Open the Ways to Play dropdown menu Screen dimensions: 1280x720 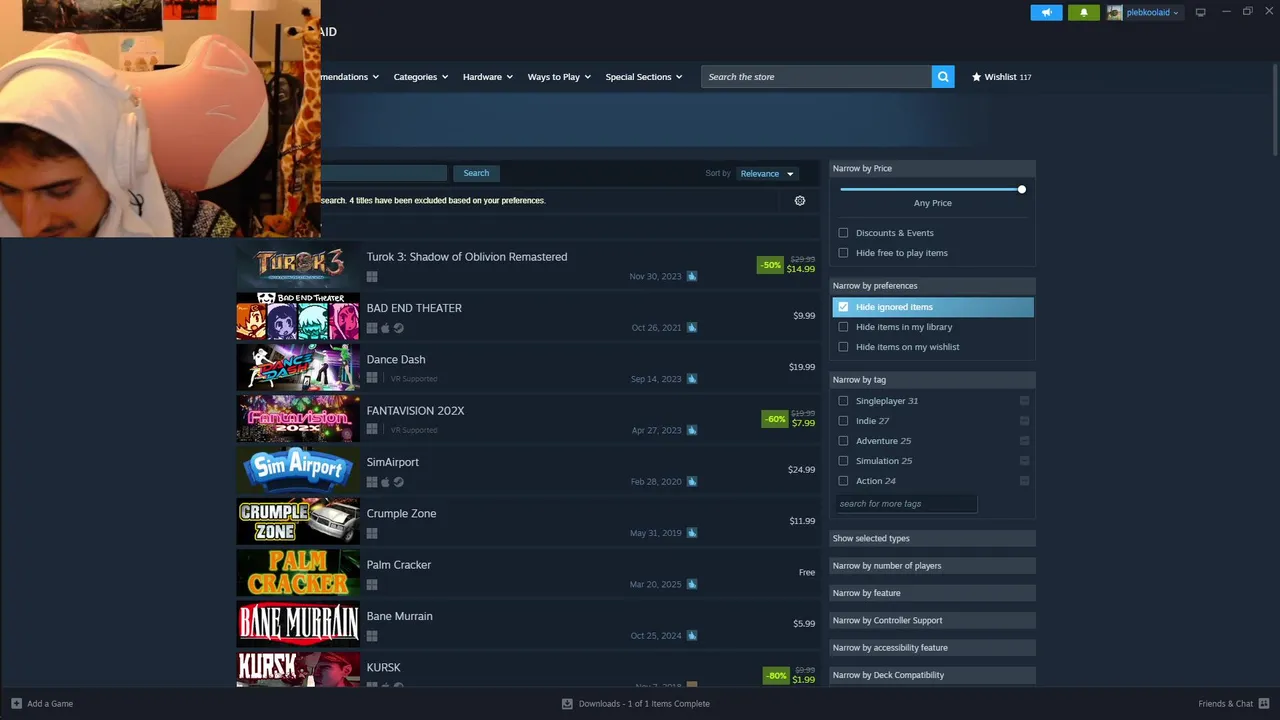pyautogui.click(x=559, y=77)
